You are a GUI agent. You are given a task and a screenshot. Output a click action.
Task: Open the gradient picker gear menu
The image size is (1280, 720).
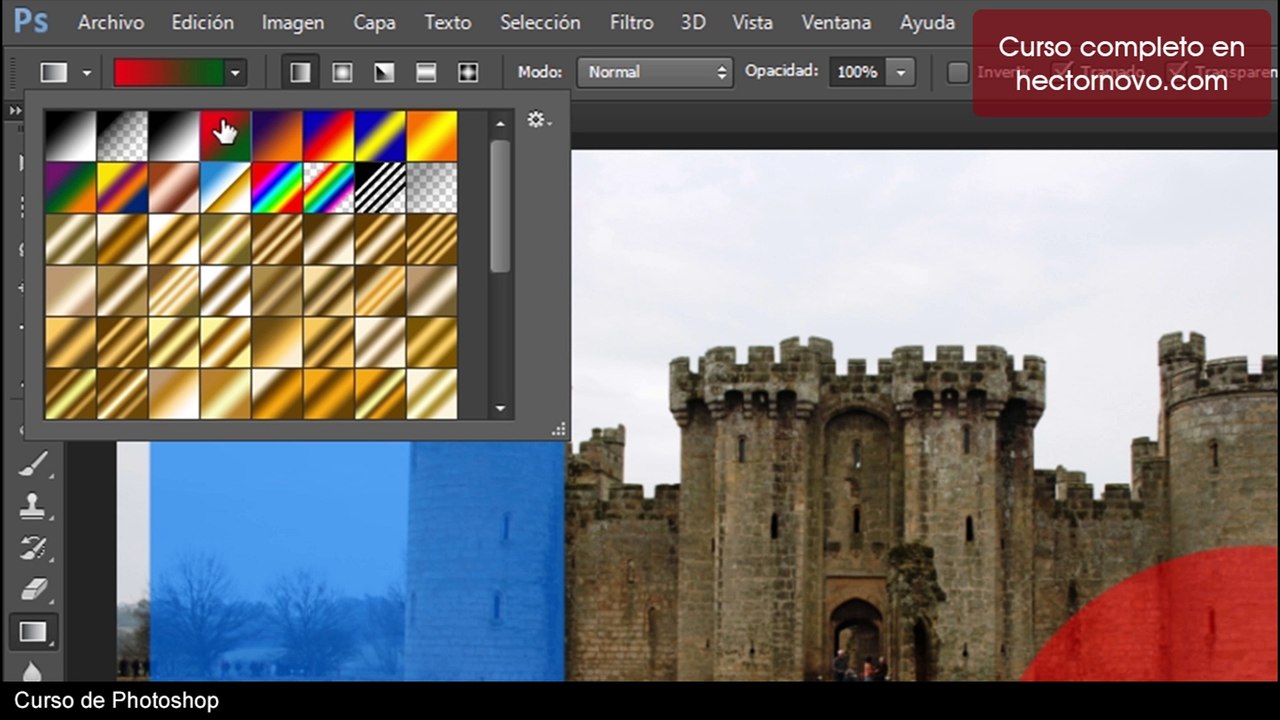(540, 120)
